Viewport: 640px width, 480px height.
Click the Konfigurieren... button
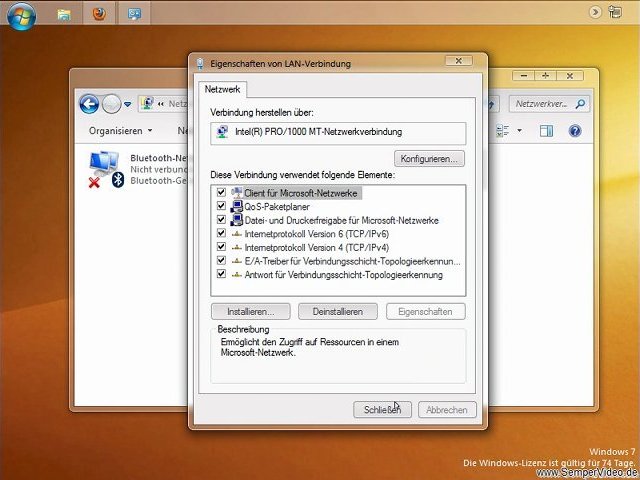coord(429,159)
